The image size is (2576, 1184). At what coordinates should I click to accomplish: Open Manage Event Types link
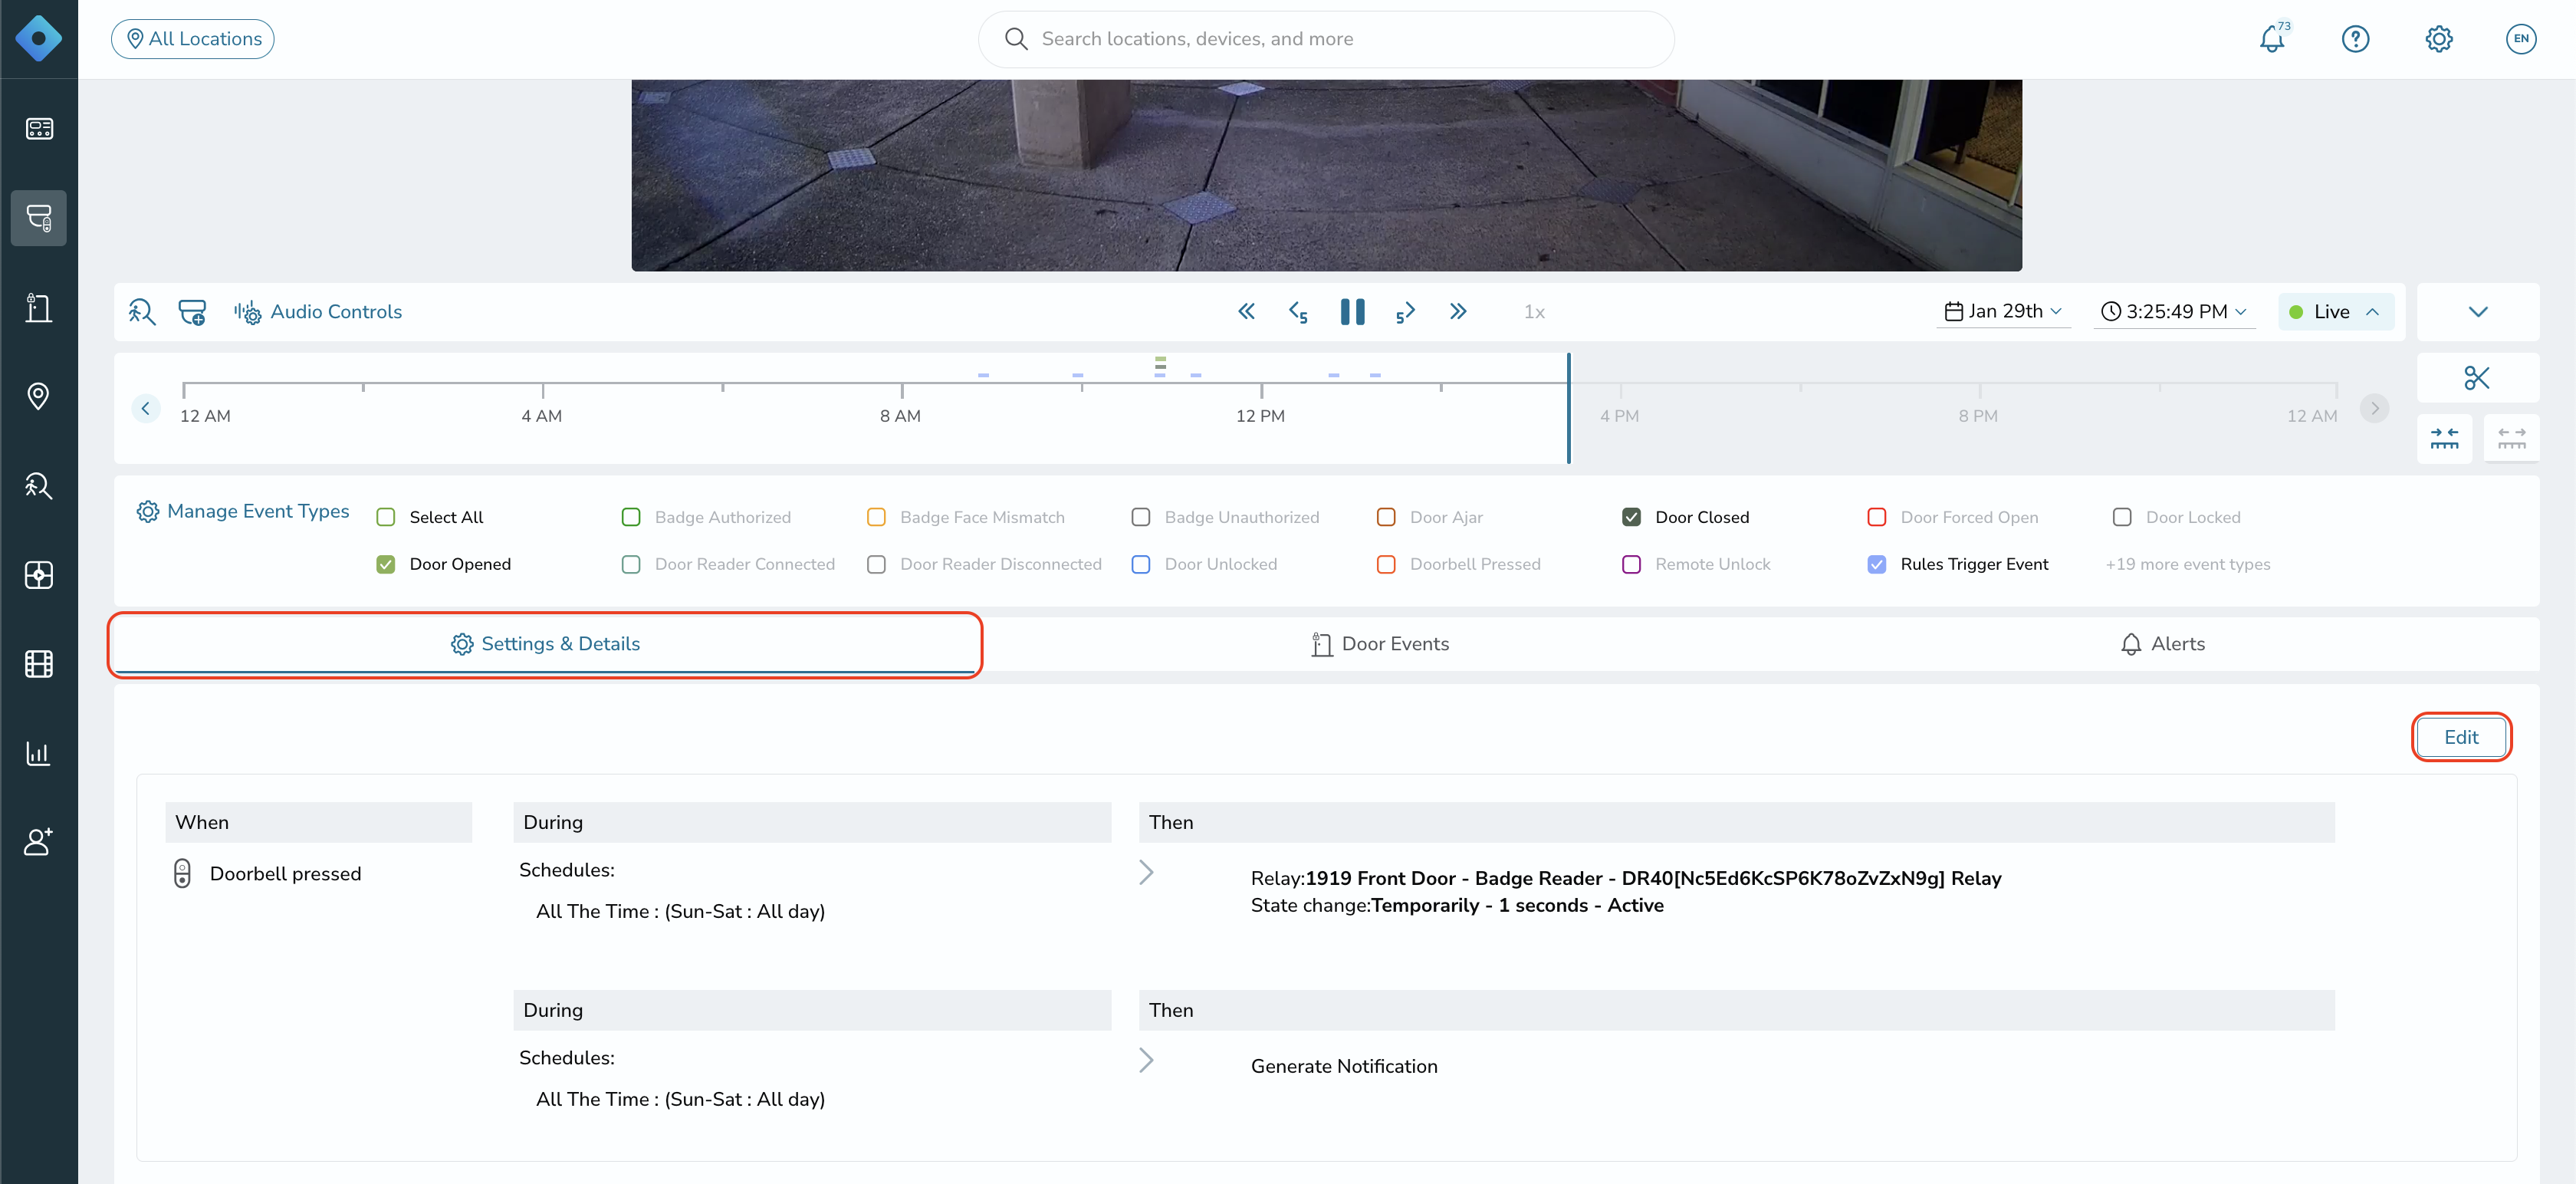243,511
